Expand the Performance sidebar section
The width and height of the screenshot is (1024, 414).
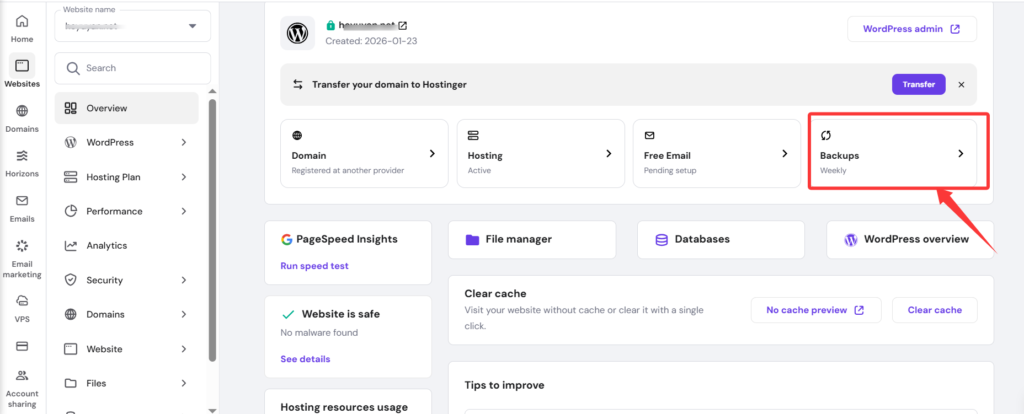tap(126, 211)
